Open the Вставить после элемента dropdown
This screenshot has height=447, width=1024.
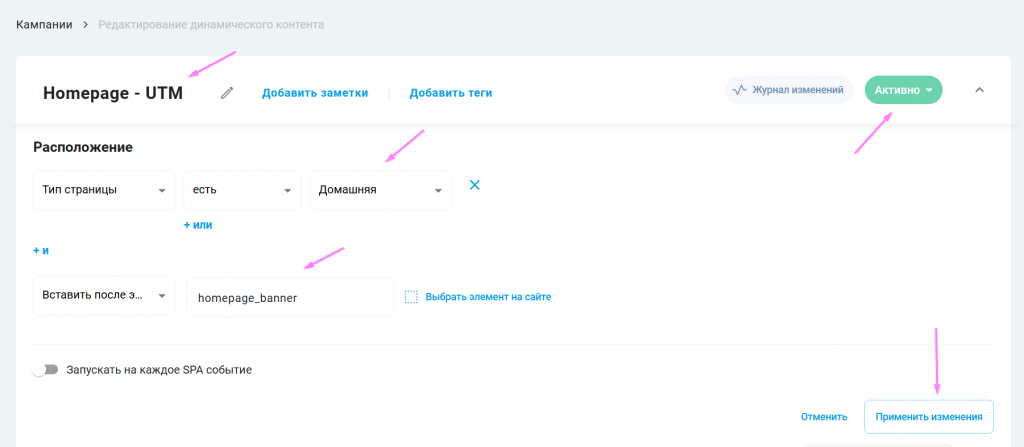(104, 297)
